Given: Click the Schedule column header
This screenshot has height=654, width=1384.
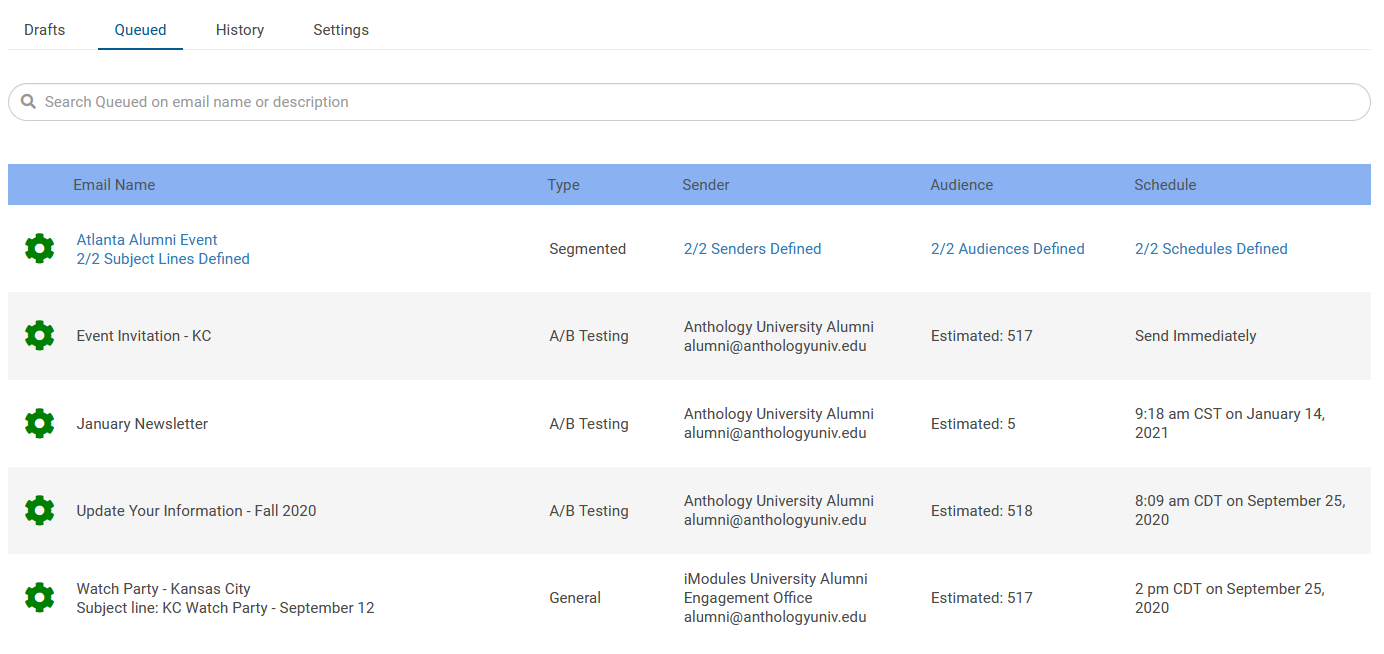Looking at the screenshot, I should pyautogui.click(x=1165, y=185).
